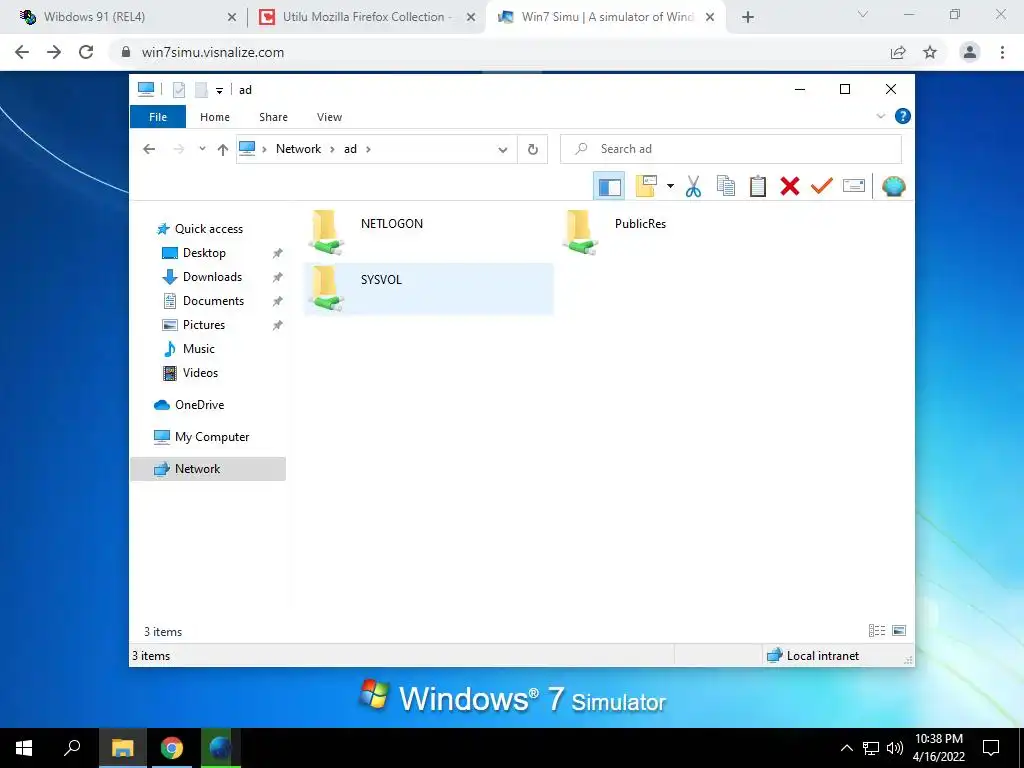Open the notification center icon
This screenshot has width=1024, height=768.
[991, 748]
